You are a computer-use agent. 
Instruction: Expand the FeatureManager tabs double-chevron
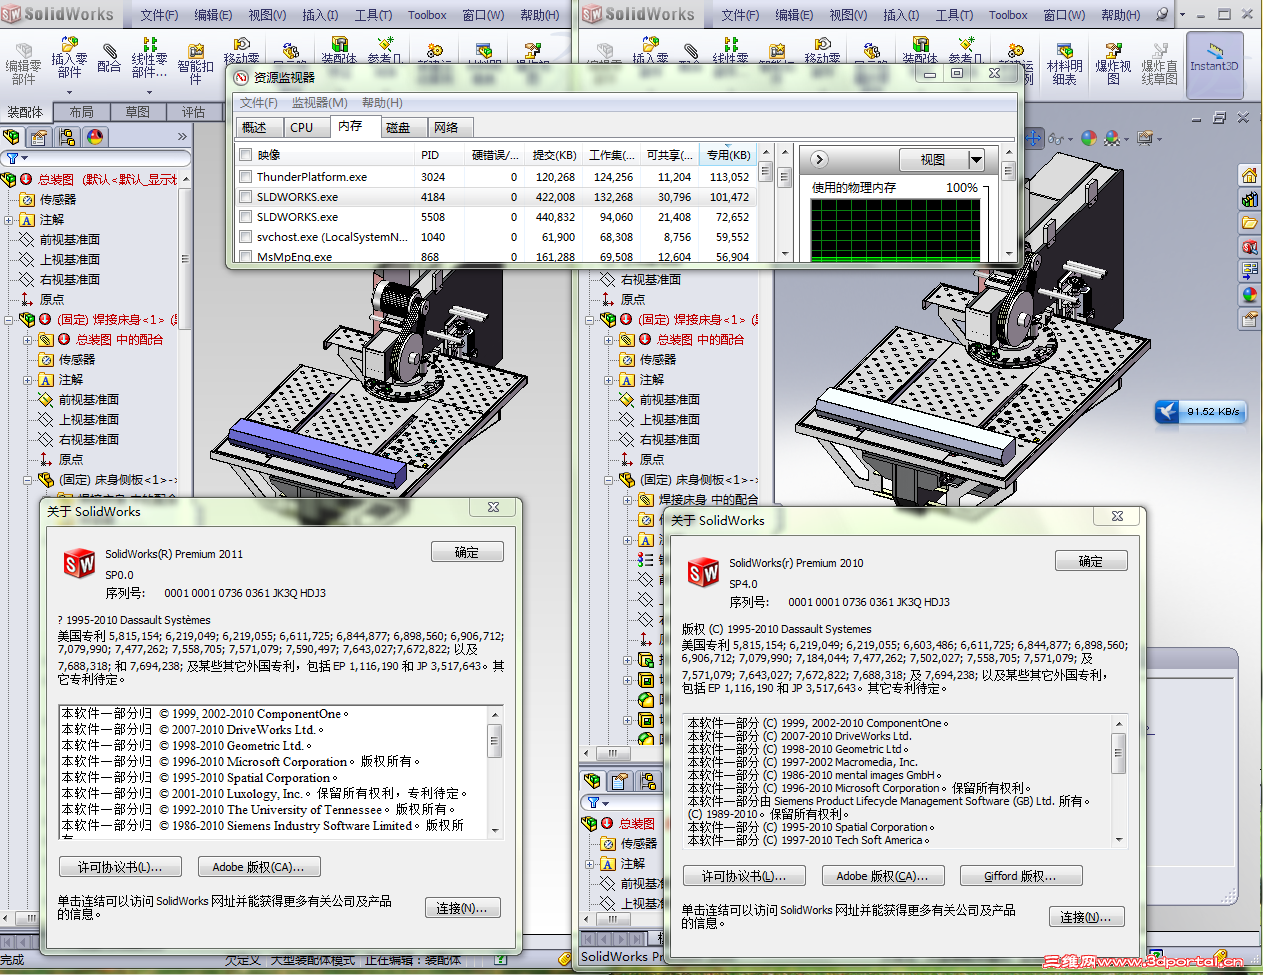[x=182, y=137]
